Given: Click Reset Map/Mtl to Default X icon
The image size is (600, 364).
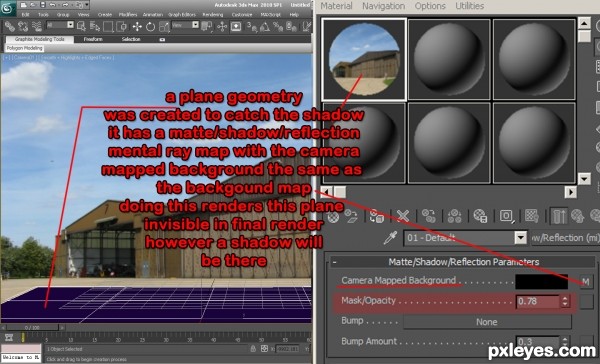Looking at the screenshot, I should click(403, 216).
